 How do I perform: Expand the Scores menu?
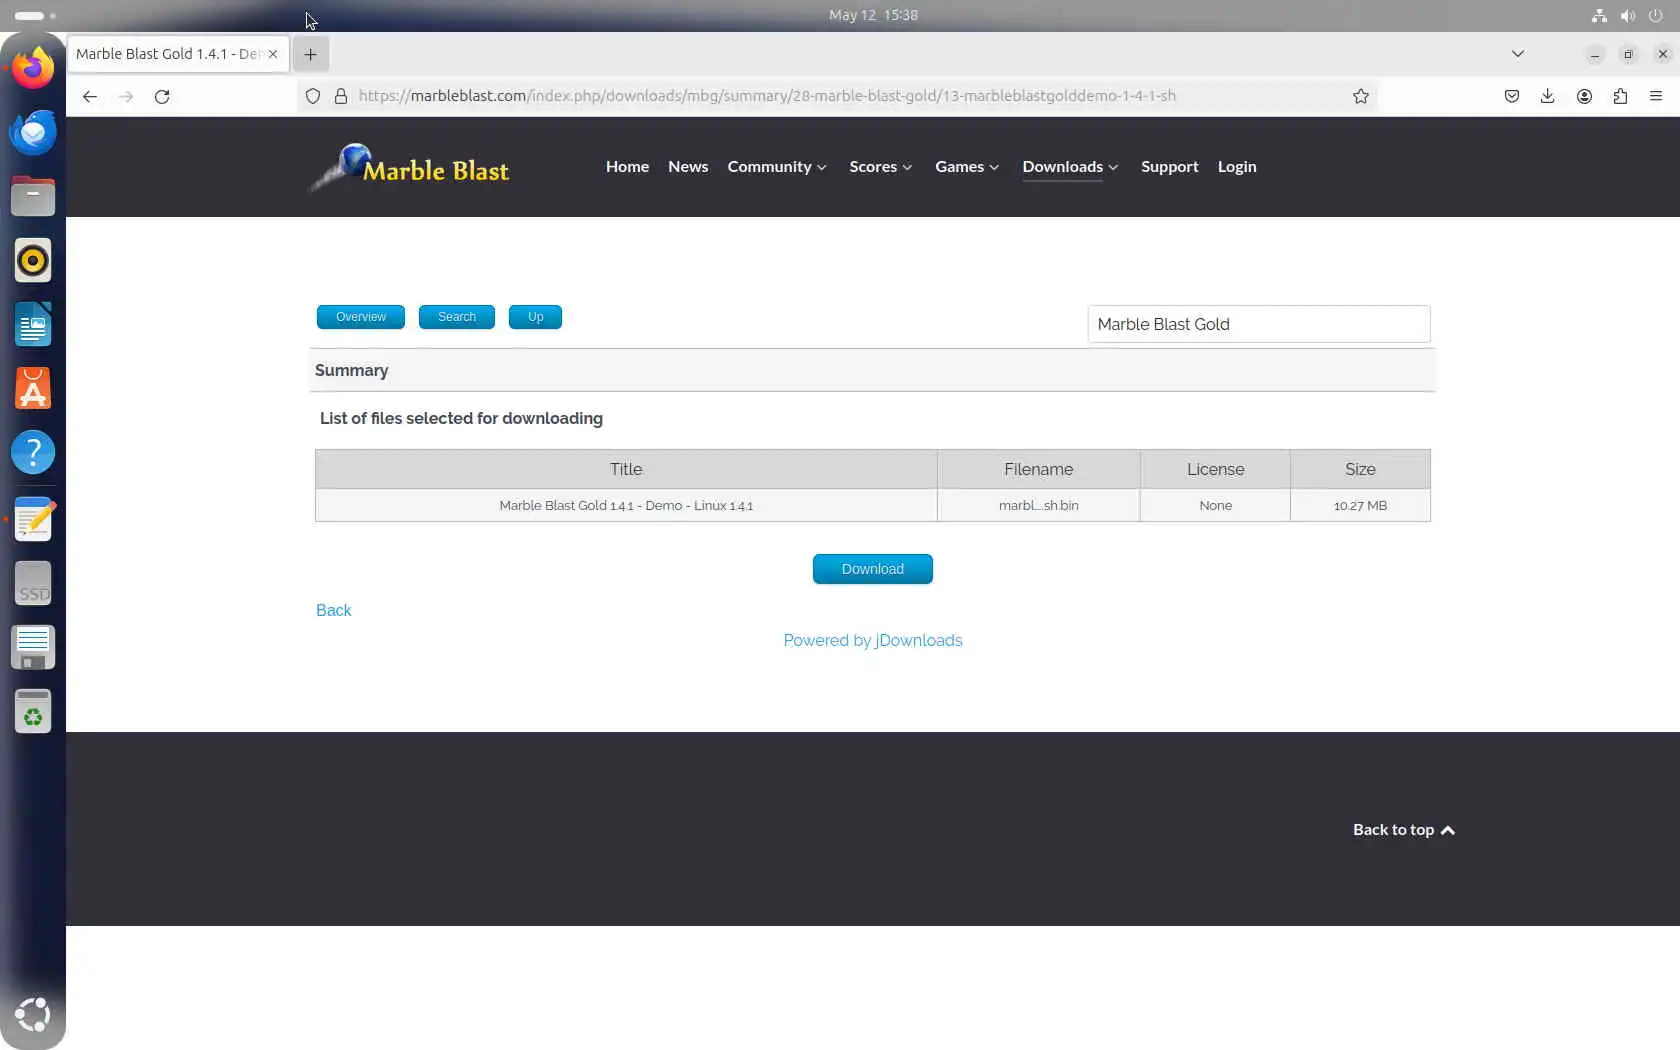click(881, 167)
